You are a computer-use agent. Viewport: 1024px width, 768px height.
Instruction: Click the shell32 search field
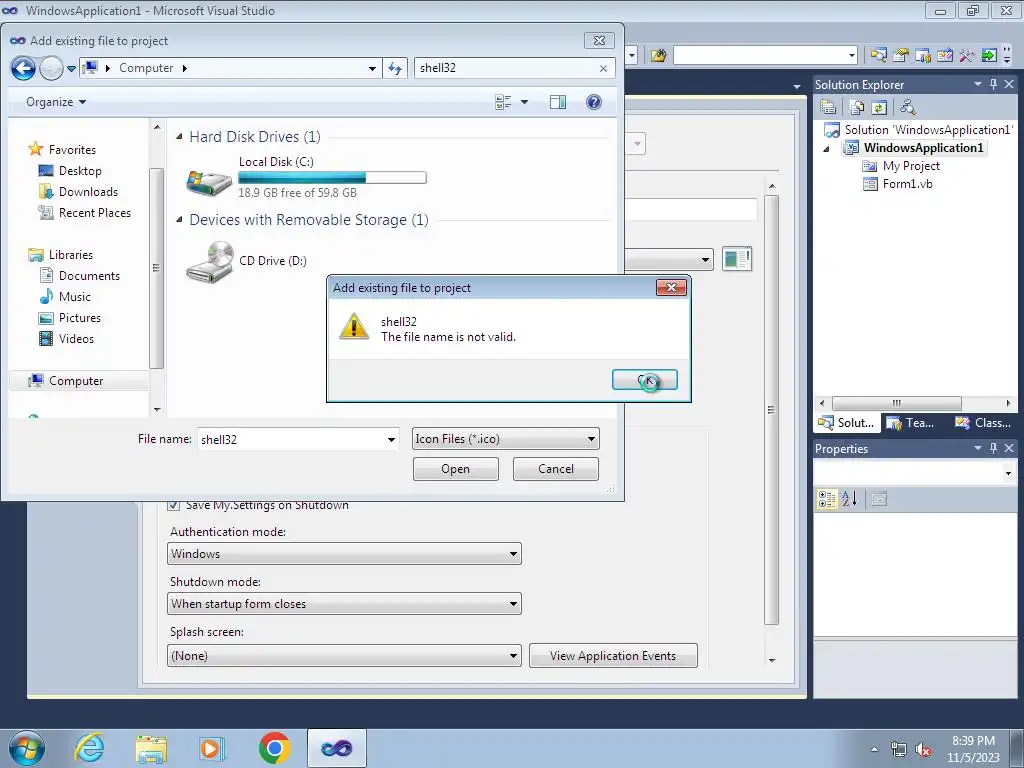click(x=506, y=68)
